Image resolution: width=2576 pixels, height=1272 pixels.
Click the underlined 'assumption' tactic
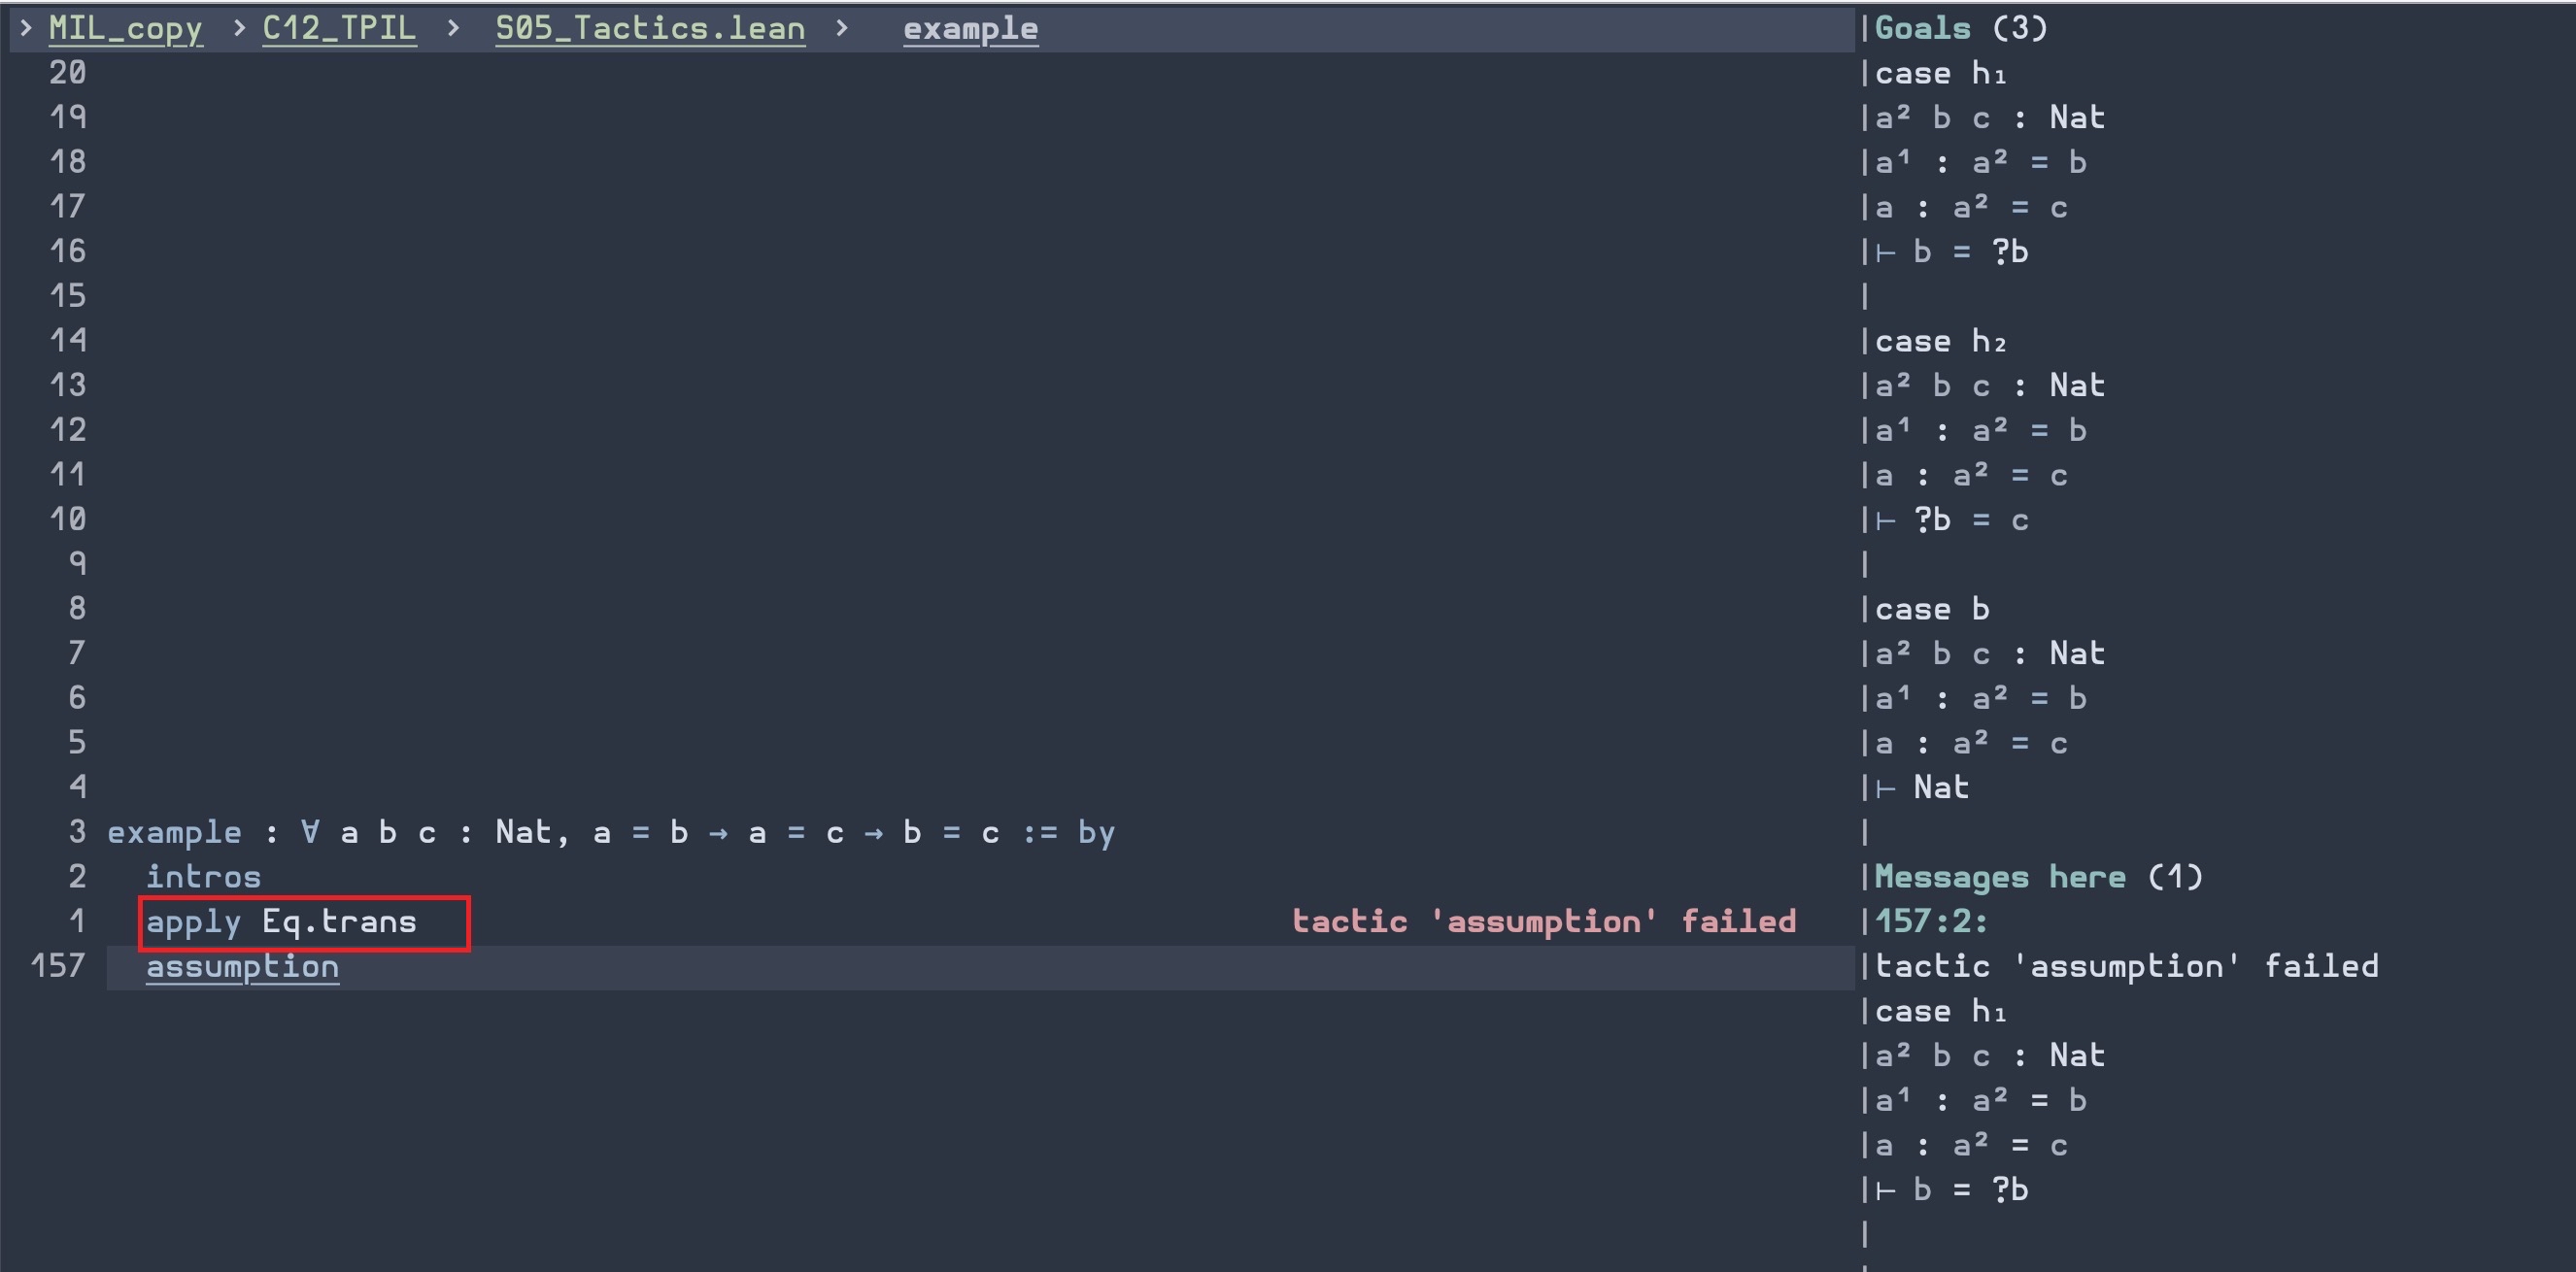[x=242, y=967]
